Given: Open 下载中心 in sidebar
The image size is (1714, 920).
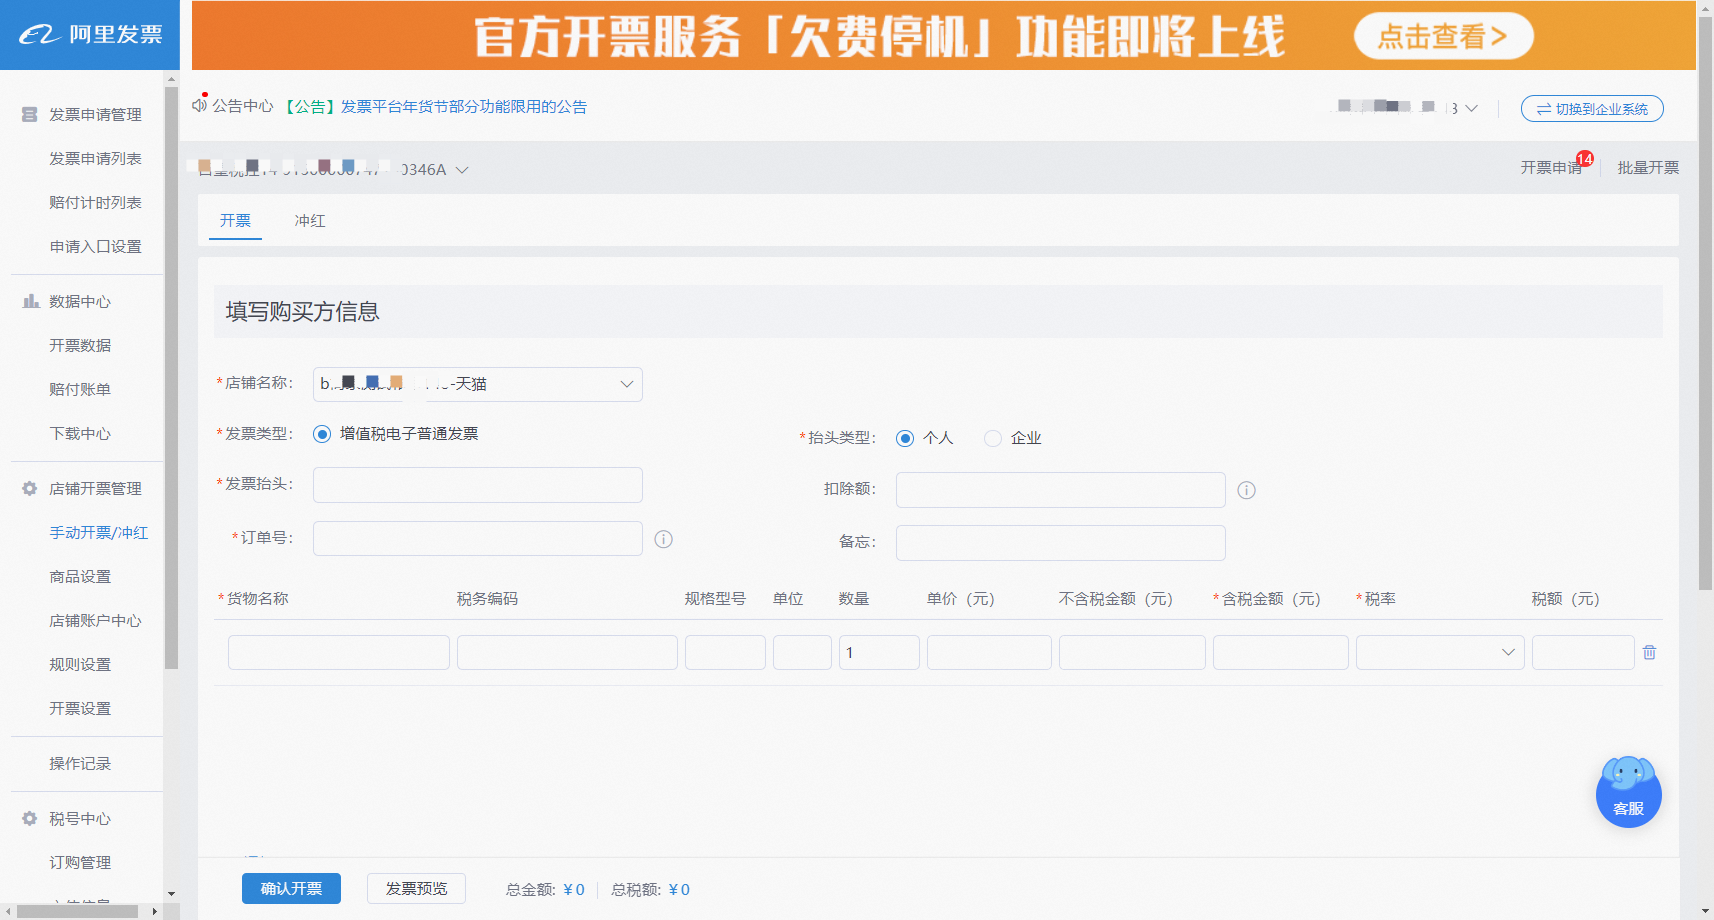Looking at the screenshot, I should 80,433.
